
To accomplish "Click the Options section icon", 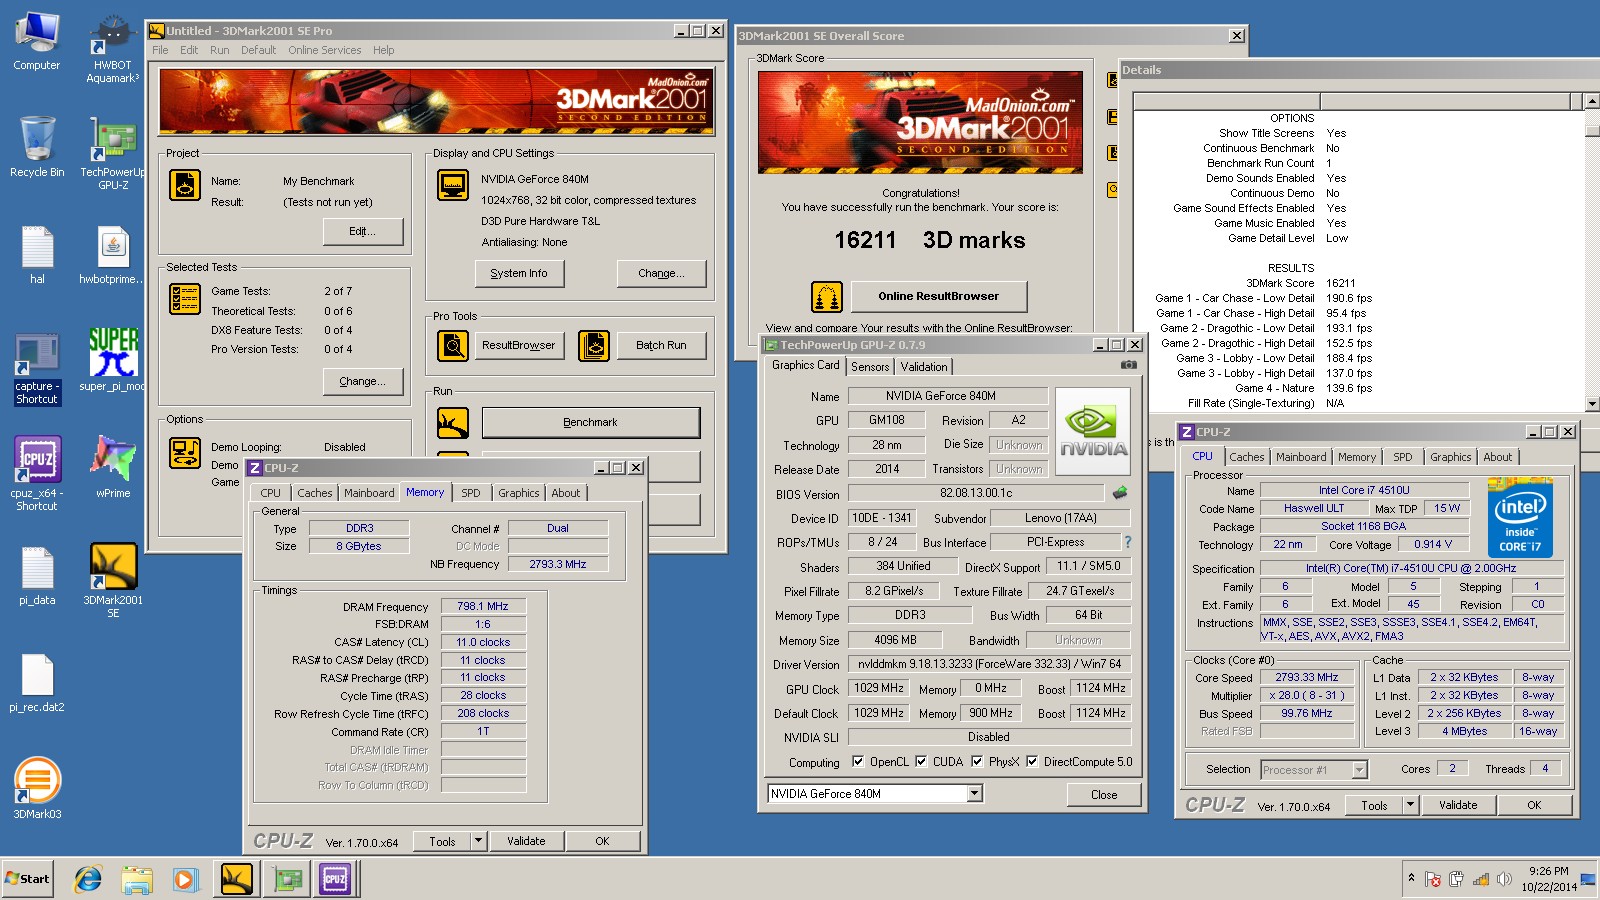I will (x=185, y=453).
